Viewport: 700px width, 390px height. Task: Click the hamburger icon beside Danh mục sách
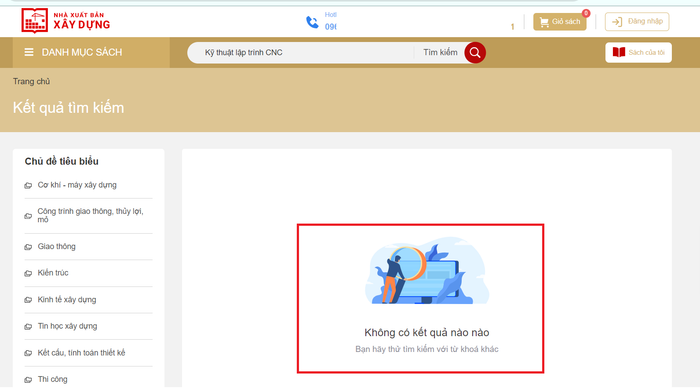[29, 52]
